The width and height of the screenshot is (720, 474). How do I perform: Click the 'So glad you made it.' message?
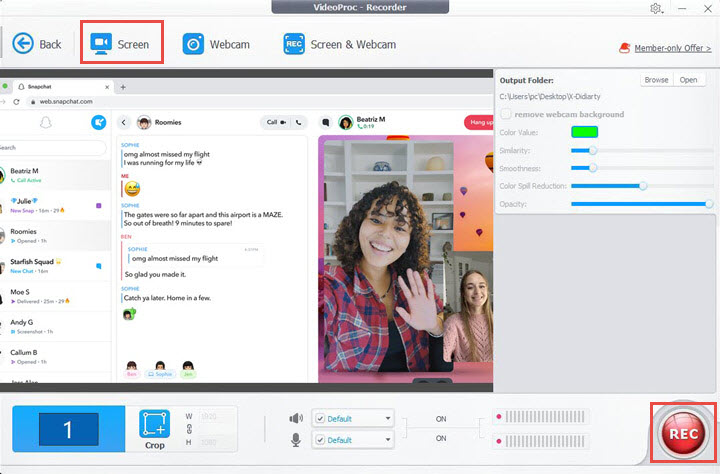click(x=155, y=274)
